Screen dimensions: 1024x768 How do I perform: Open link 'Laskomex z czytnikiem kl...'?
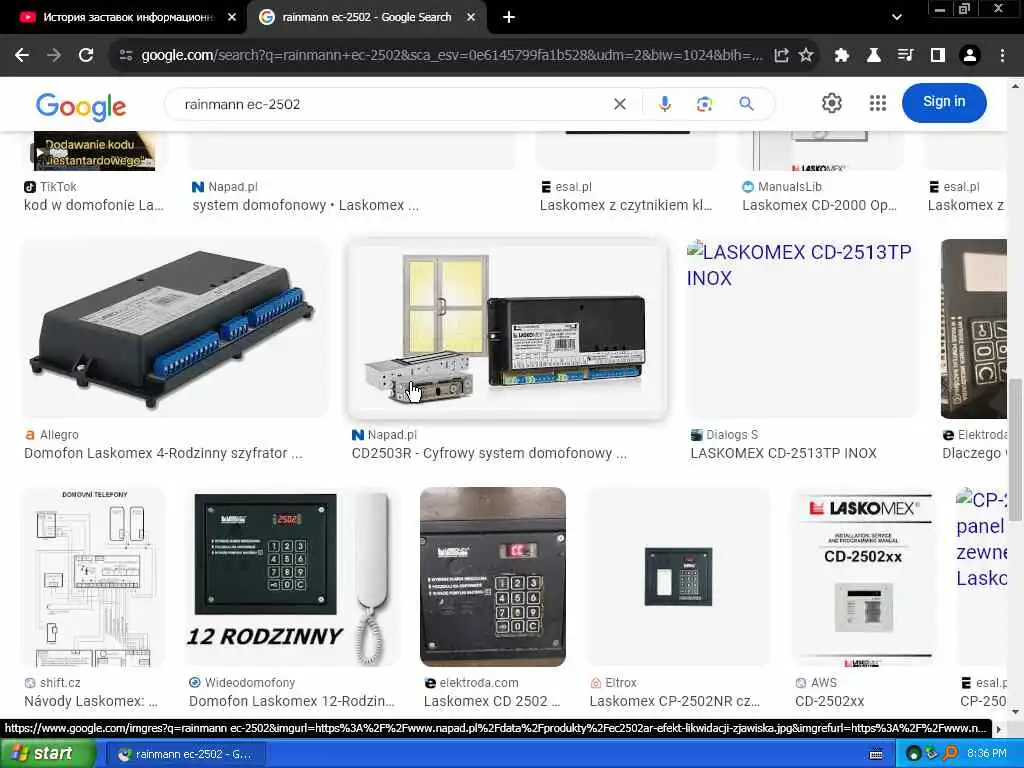pyautogui.click(x=626, y=205)
